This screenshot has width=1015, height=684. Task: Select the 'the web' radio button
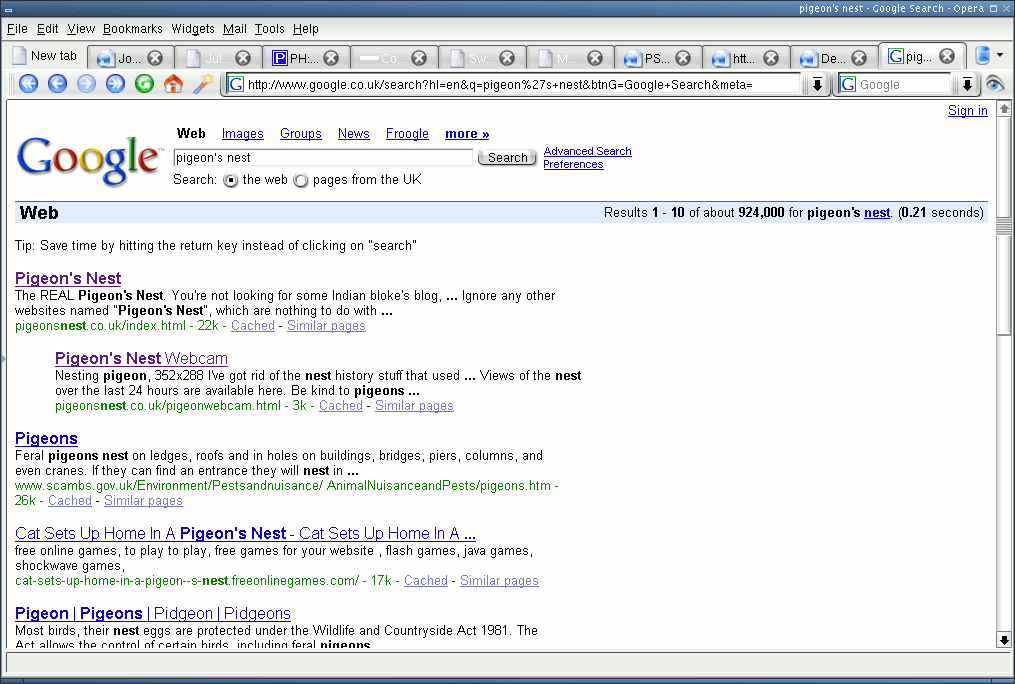click(230, 180)
